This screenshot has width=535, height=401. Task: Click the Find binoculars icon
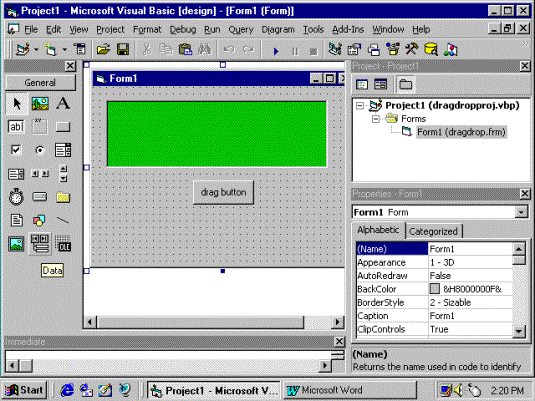pos(204,50)
